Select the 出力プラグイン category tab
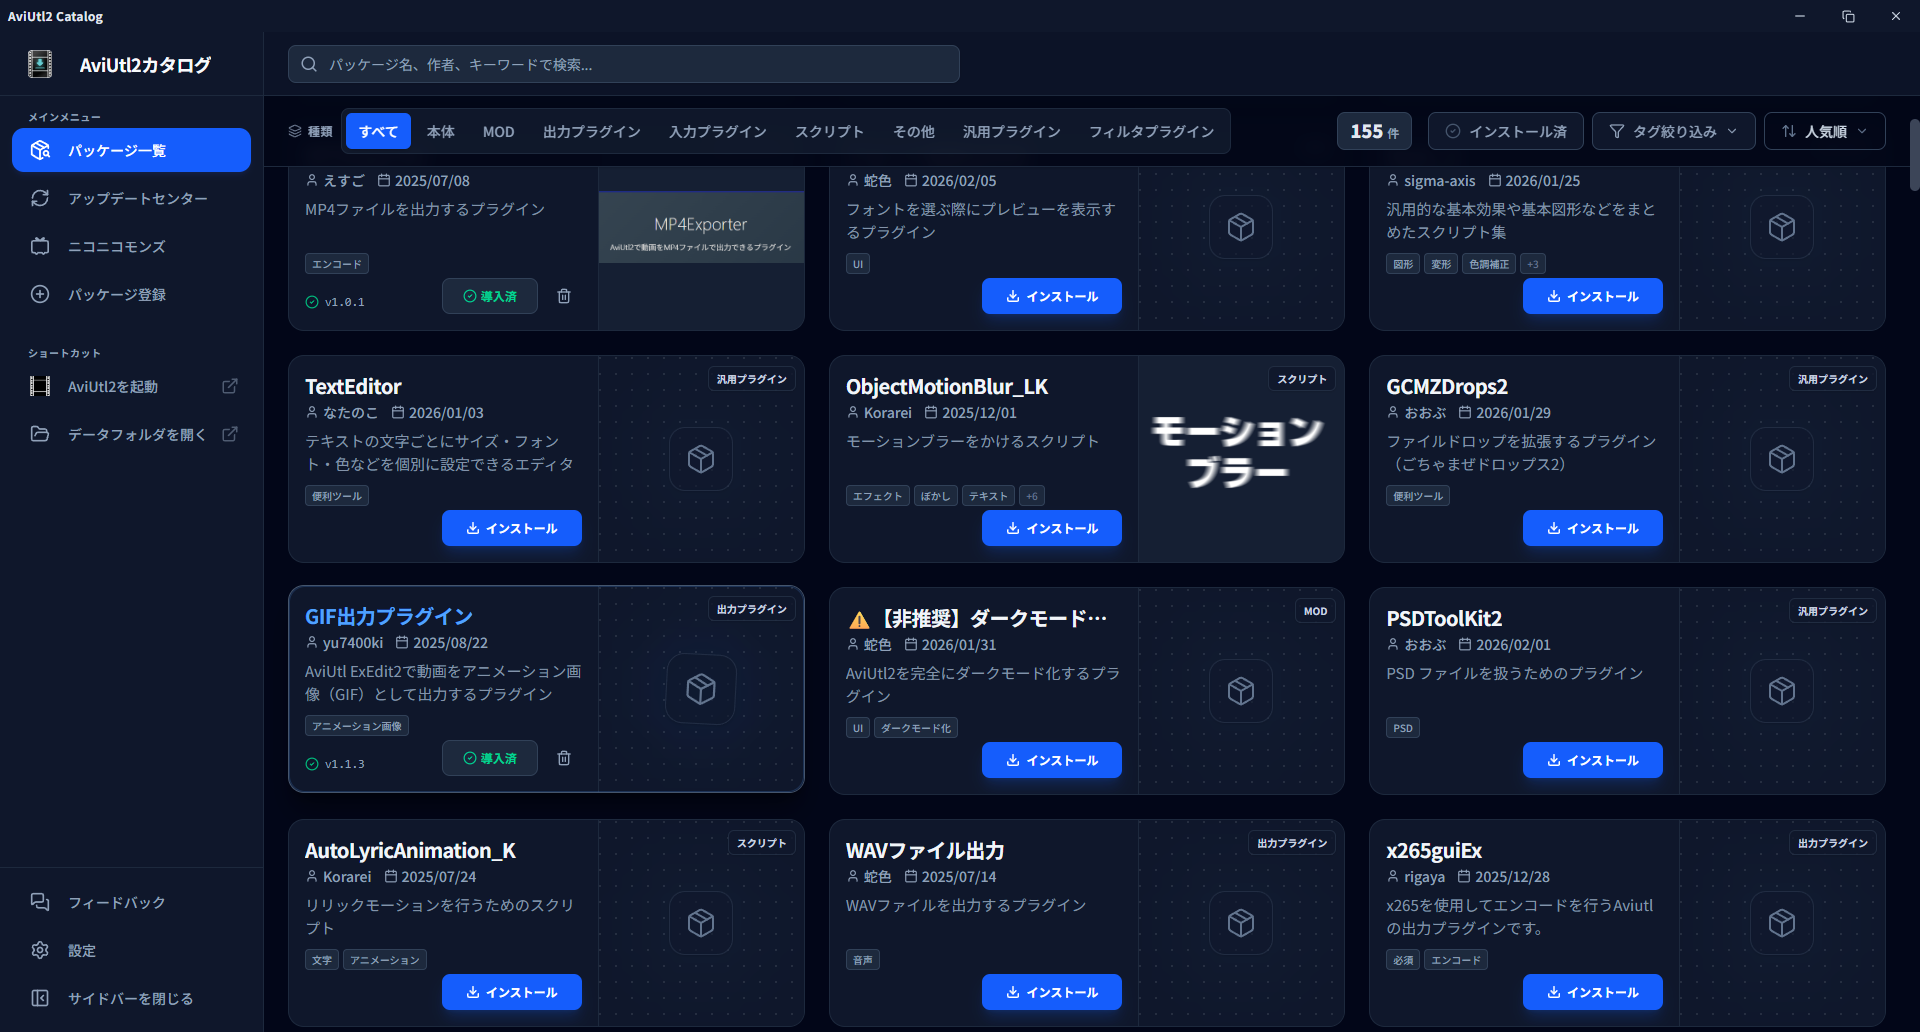This screenshot has height=1032, width=1920. [x=591, y=131]
